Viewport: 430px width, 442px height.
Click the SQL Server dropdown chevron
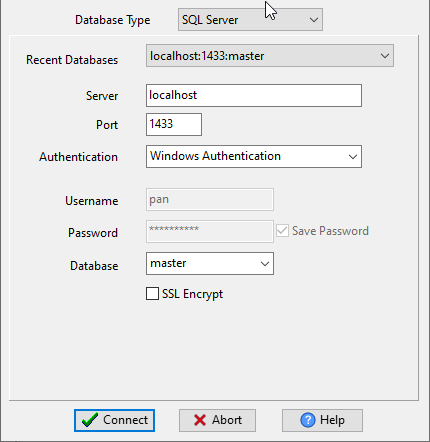point(314,20)
